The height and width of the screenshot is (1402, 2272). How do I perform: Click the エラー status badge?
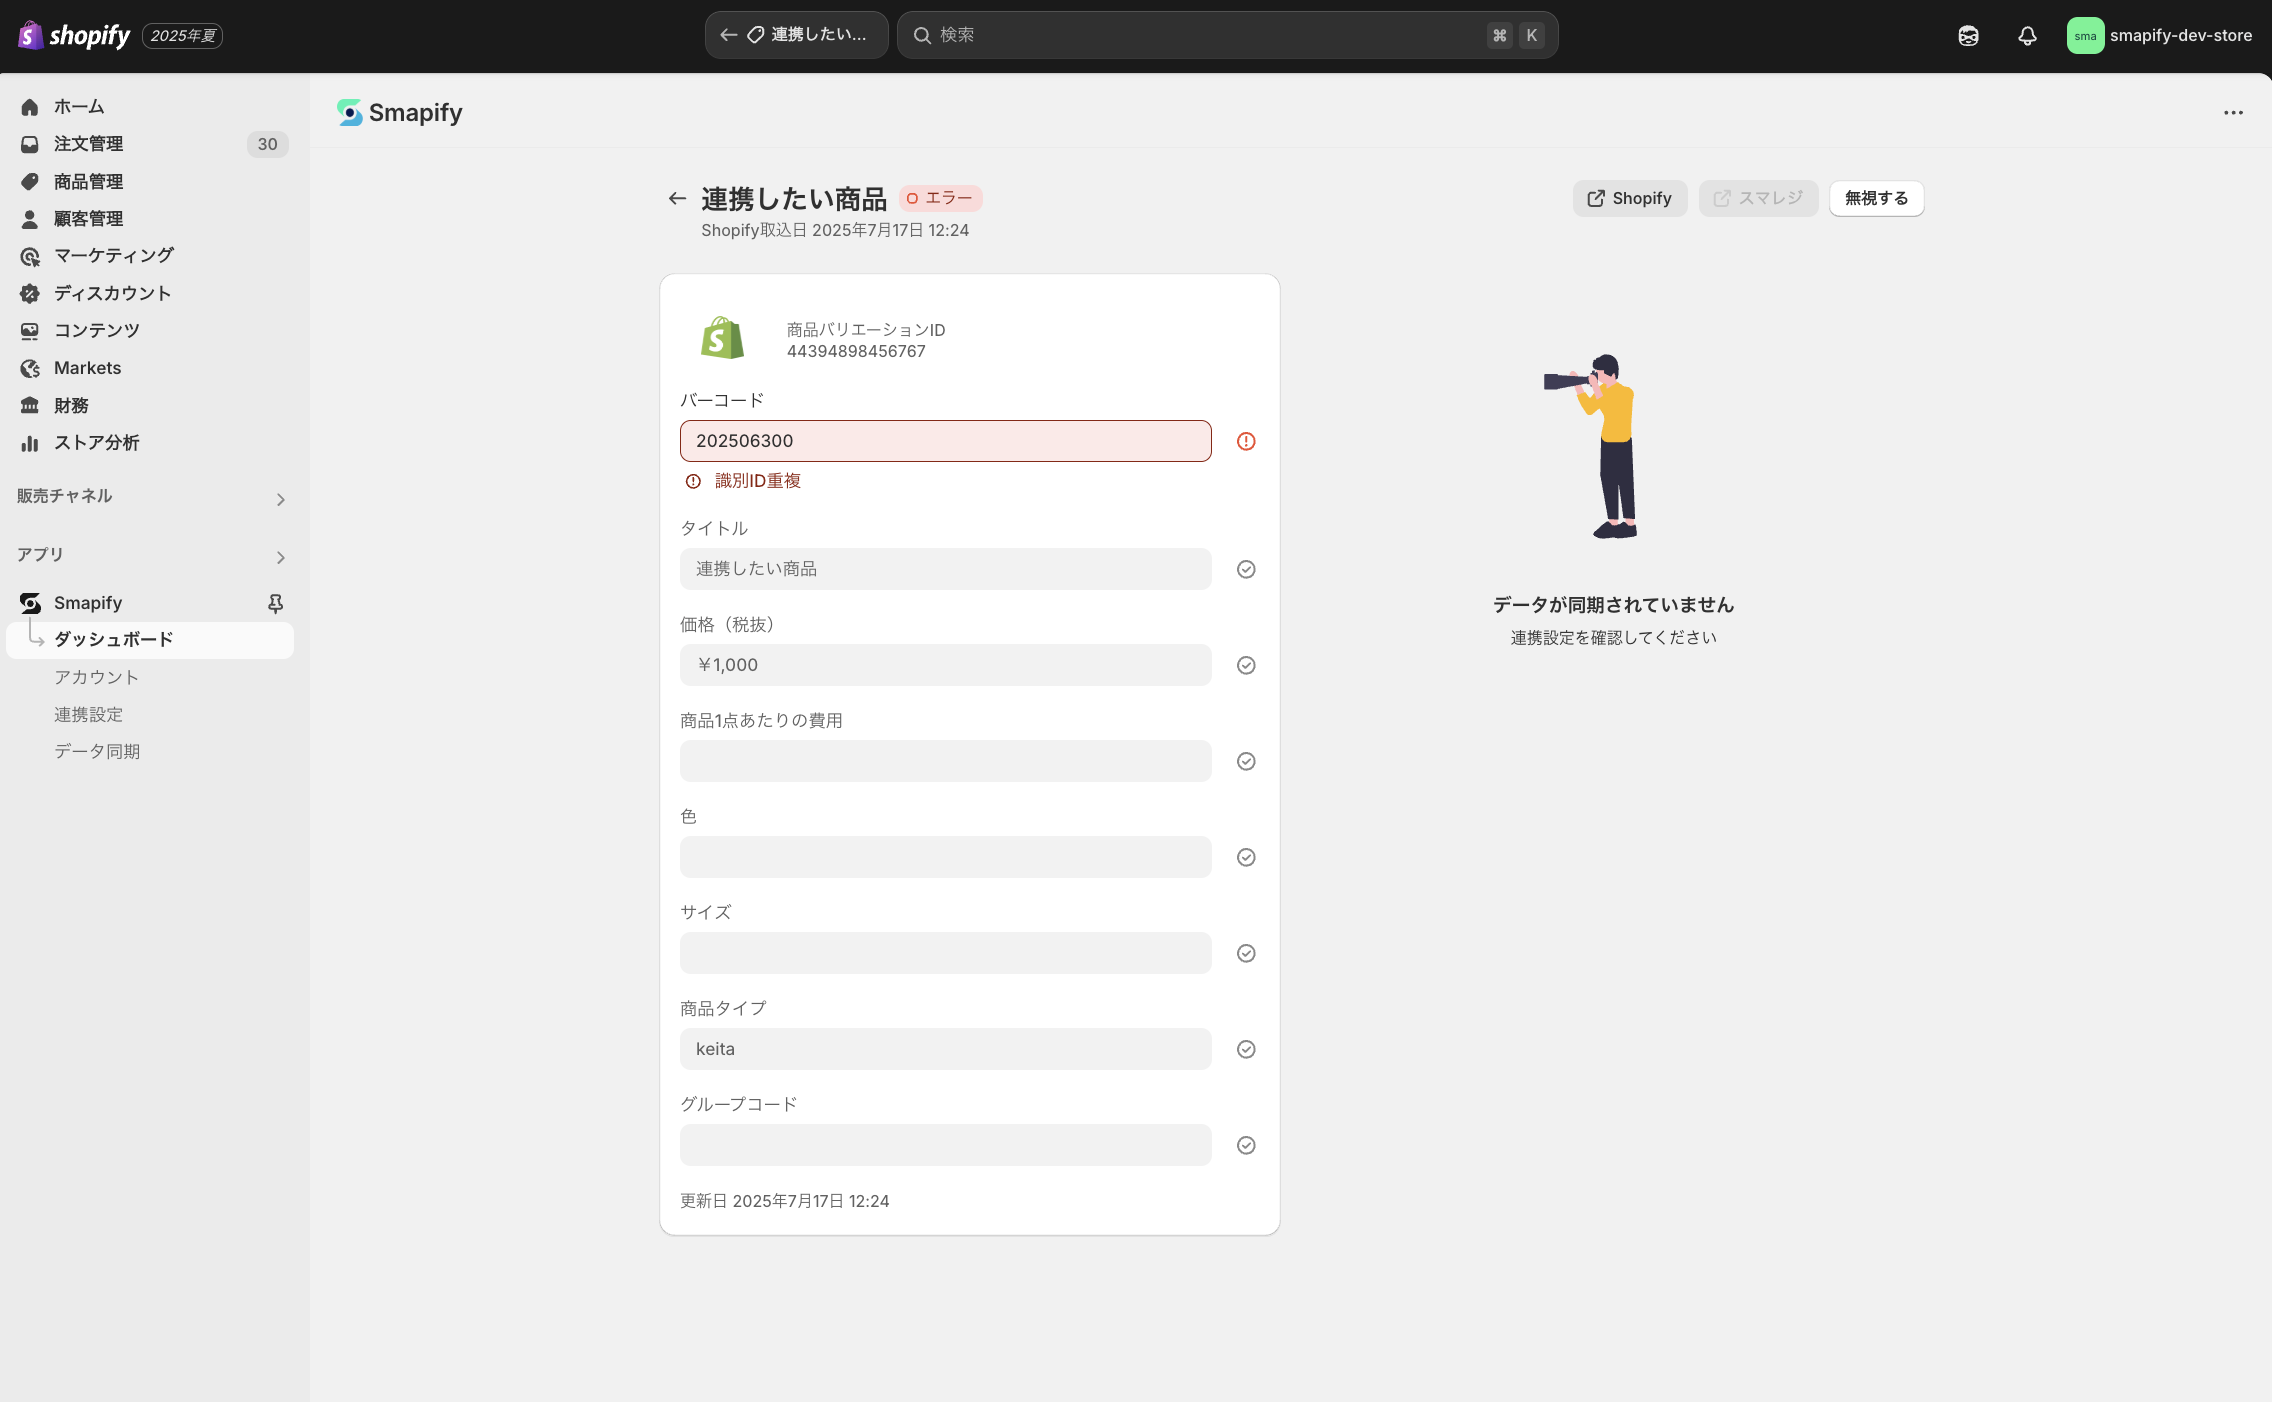point(940,198)
